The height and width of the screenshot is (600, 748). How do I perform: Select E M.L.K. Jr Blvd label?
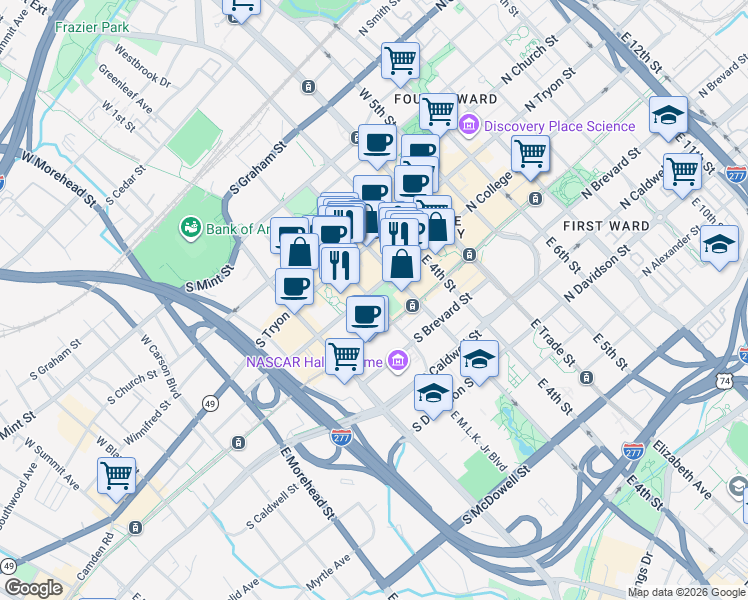click(478, 441)
